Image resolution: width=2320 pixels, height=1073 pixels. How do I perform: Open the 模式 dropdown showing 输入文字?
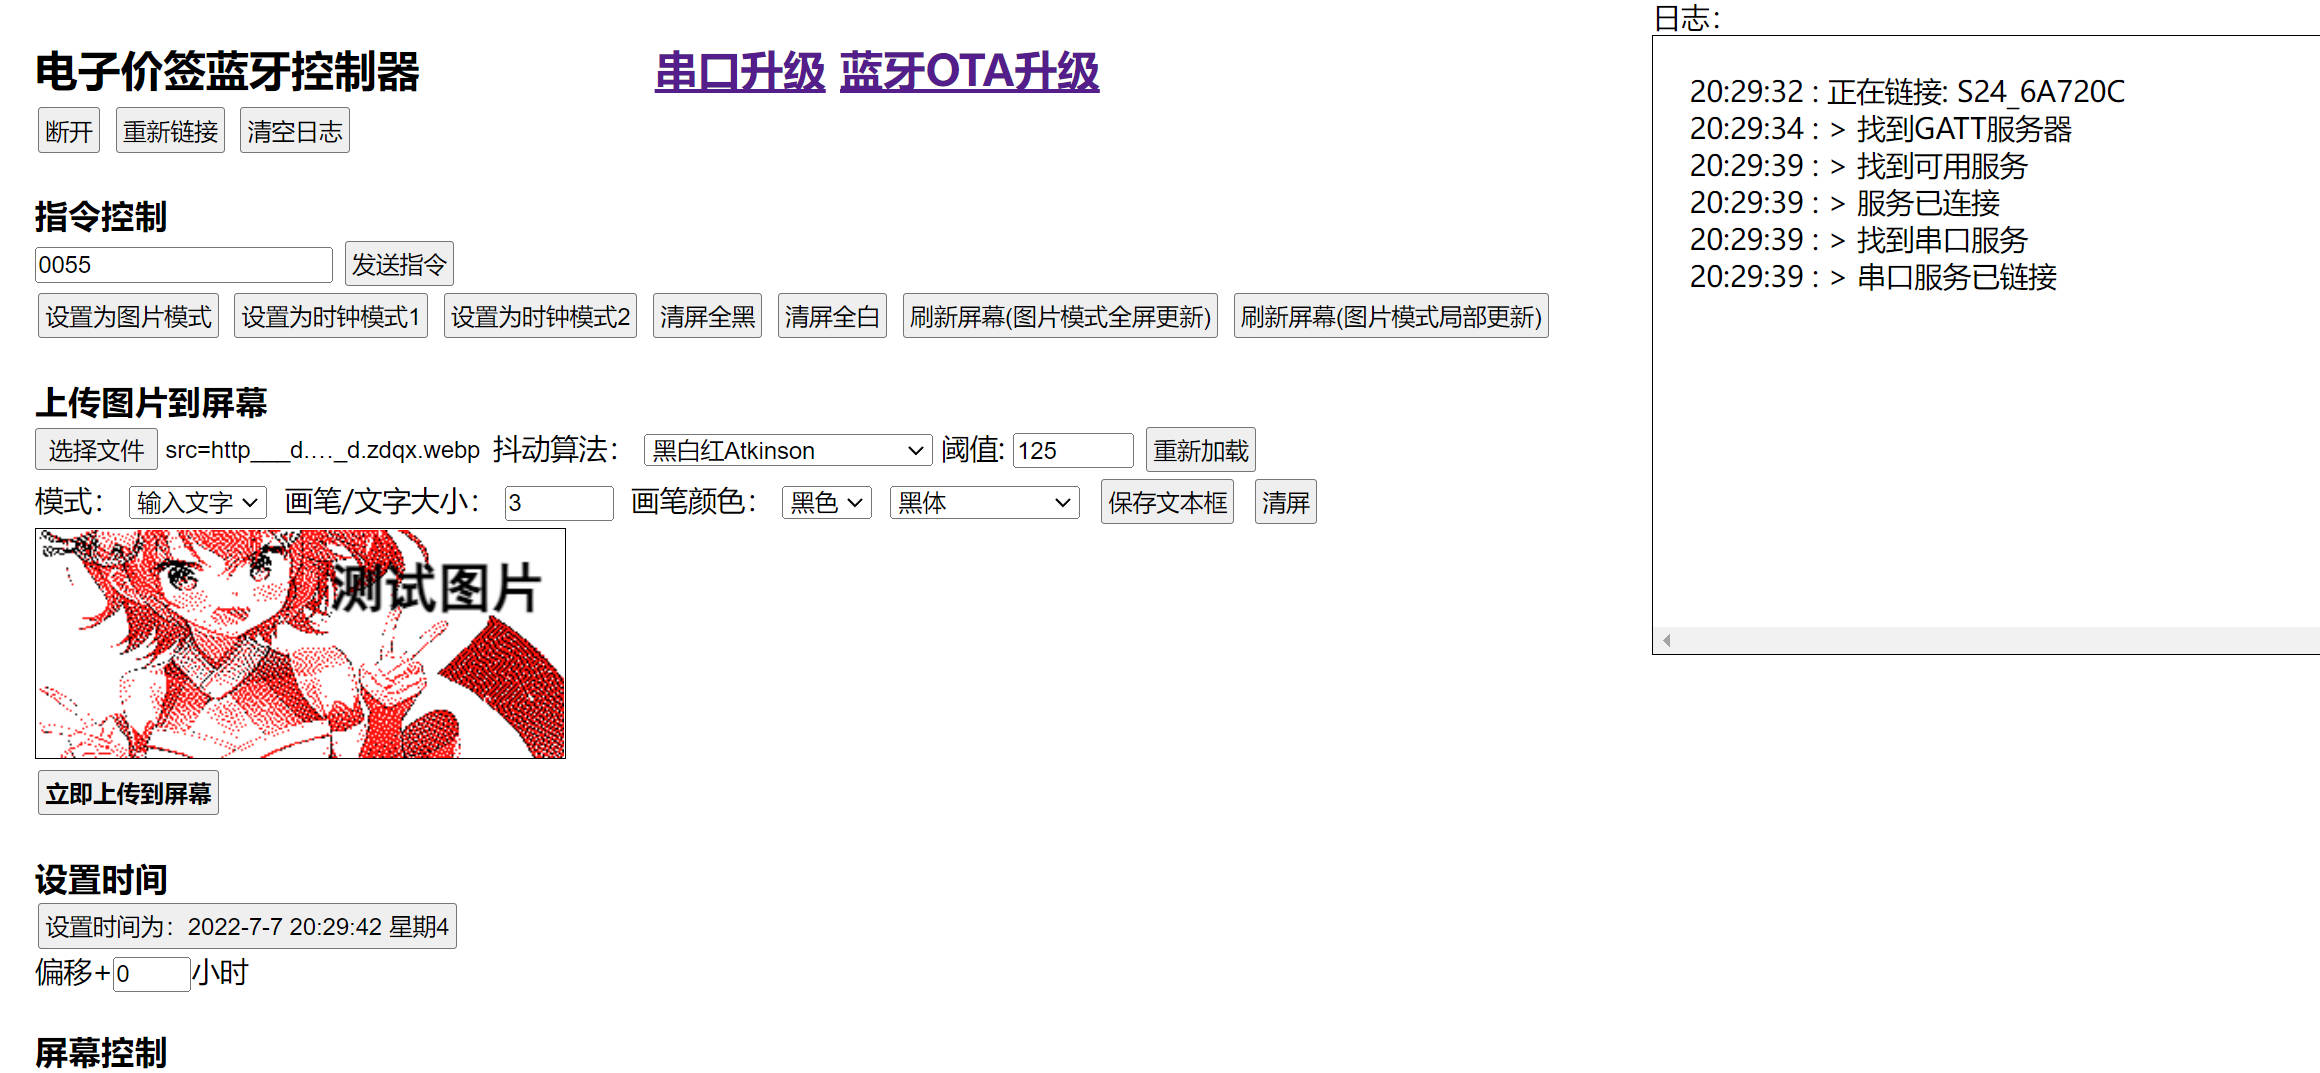click(x=197, y=502)
